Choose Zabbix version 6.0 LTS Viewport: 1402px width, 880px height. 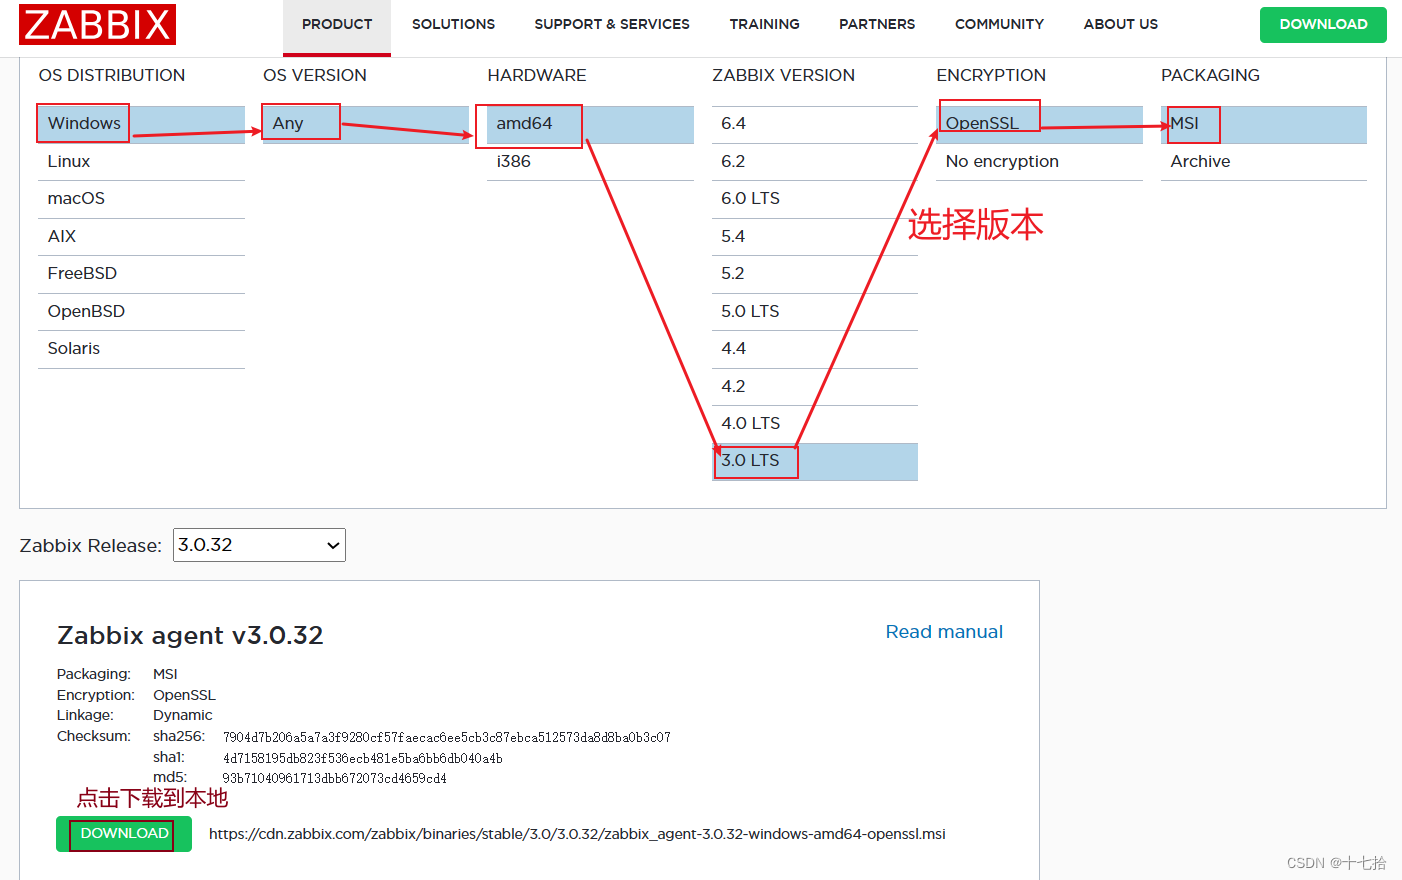815,199
